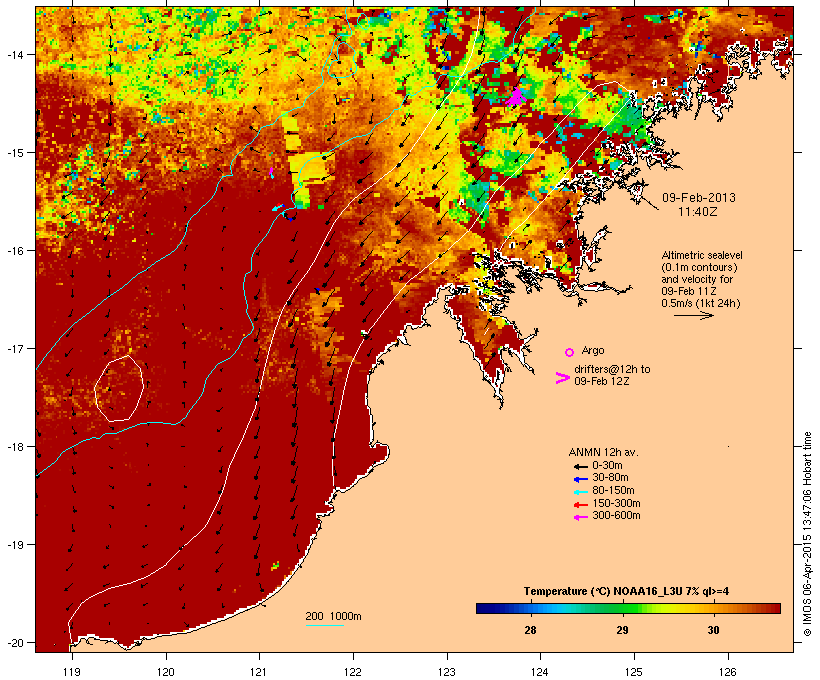Click the 119 longitude axis label
Screen dimensions: 820x680
(72, 672)
